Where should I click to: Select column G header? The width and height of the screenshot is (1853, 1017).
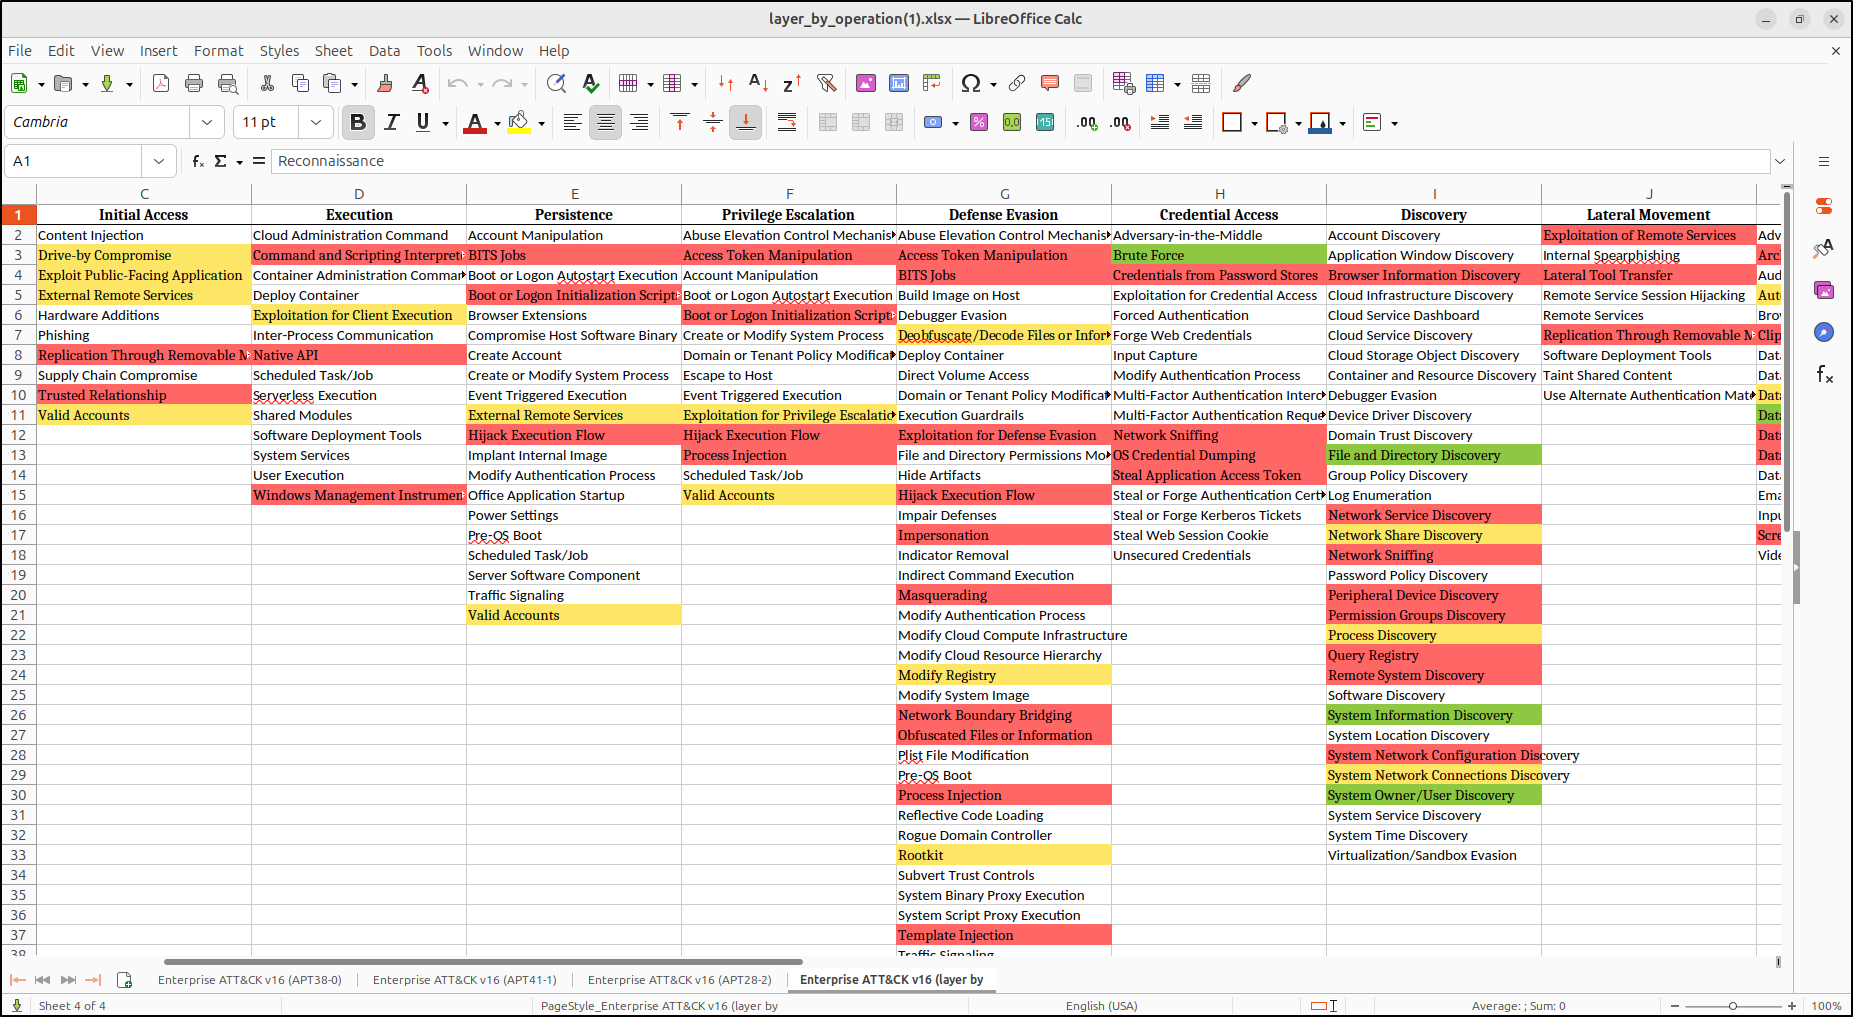coord(1004,194)
